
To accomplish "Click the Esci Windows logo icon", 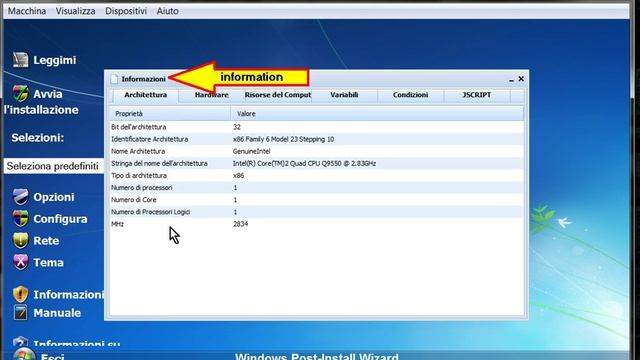I will pos(24,355).
